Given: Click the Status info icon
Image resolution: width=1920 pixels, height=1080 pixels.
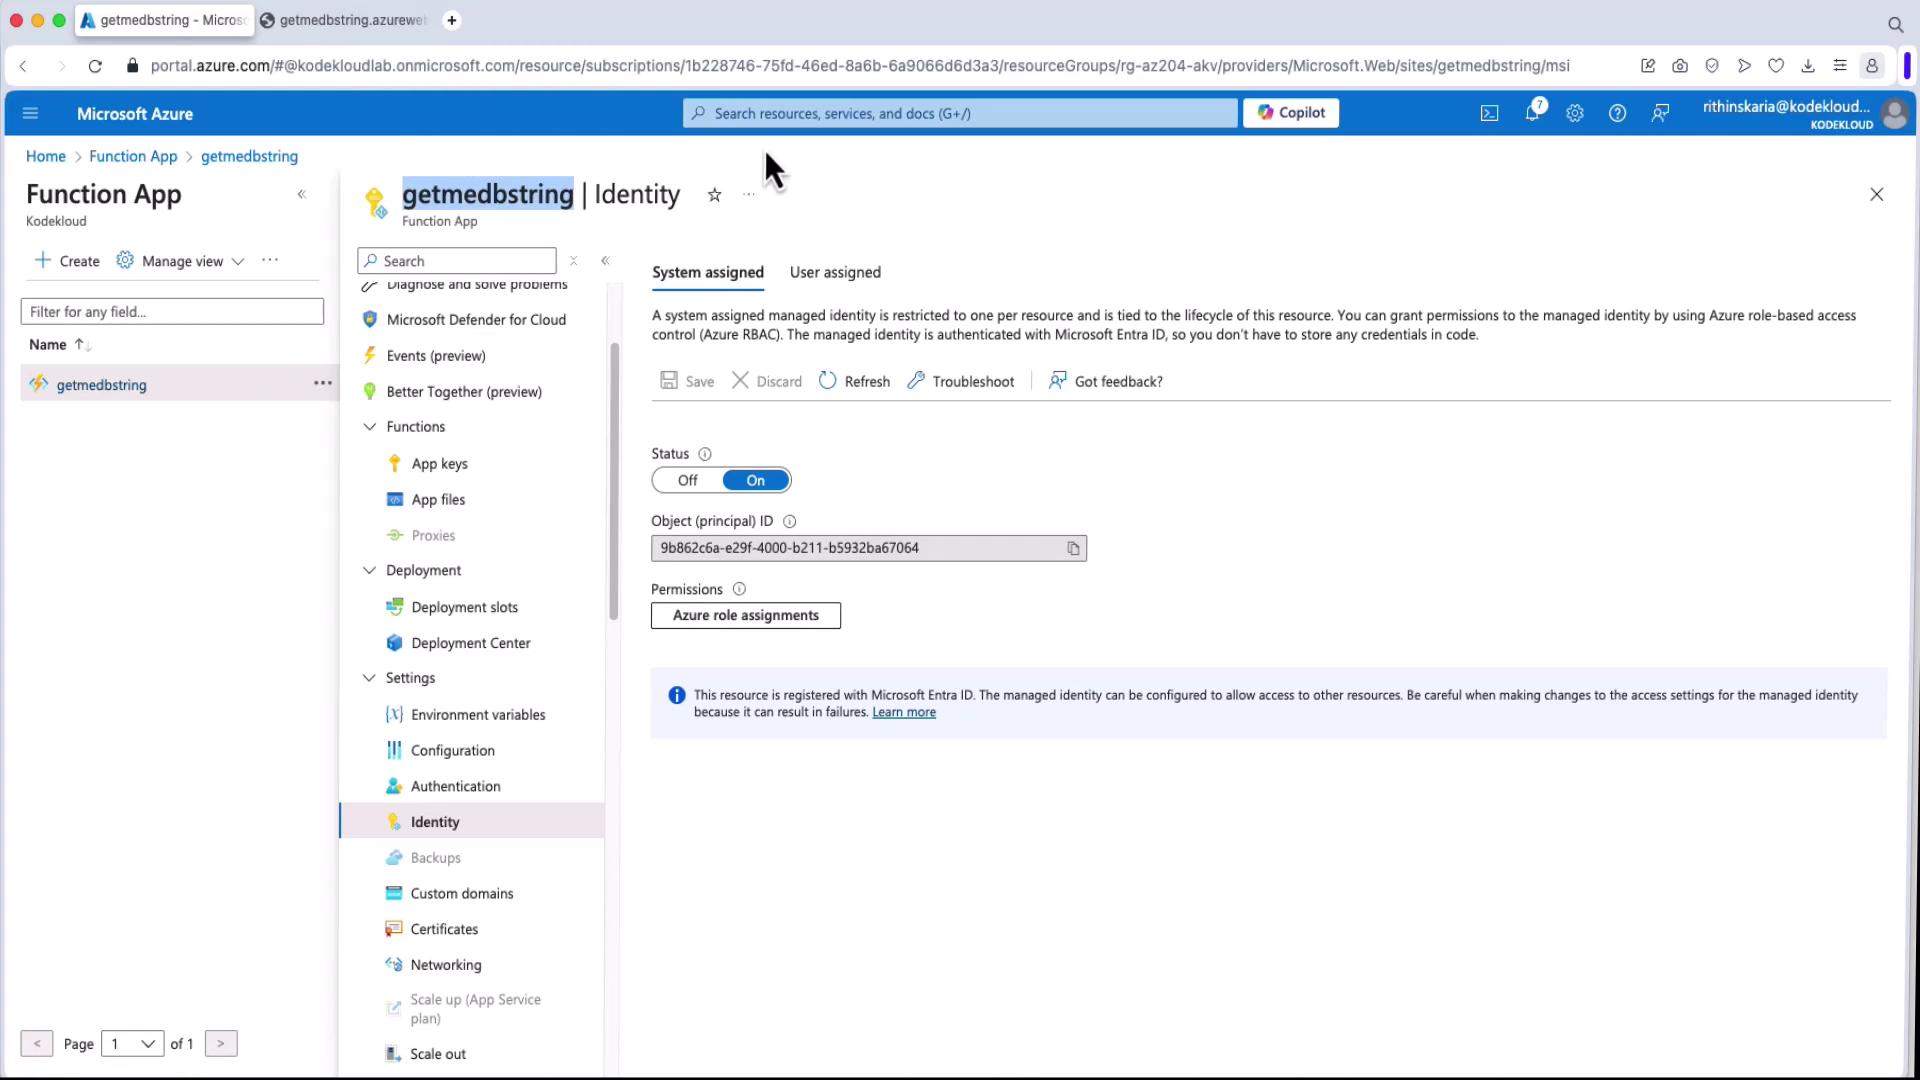Looking at the screenshot, I should [x=705, y=454].
